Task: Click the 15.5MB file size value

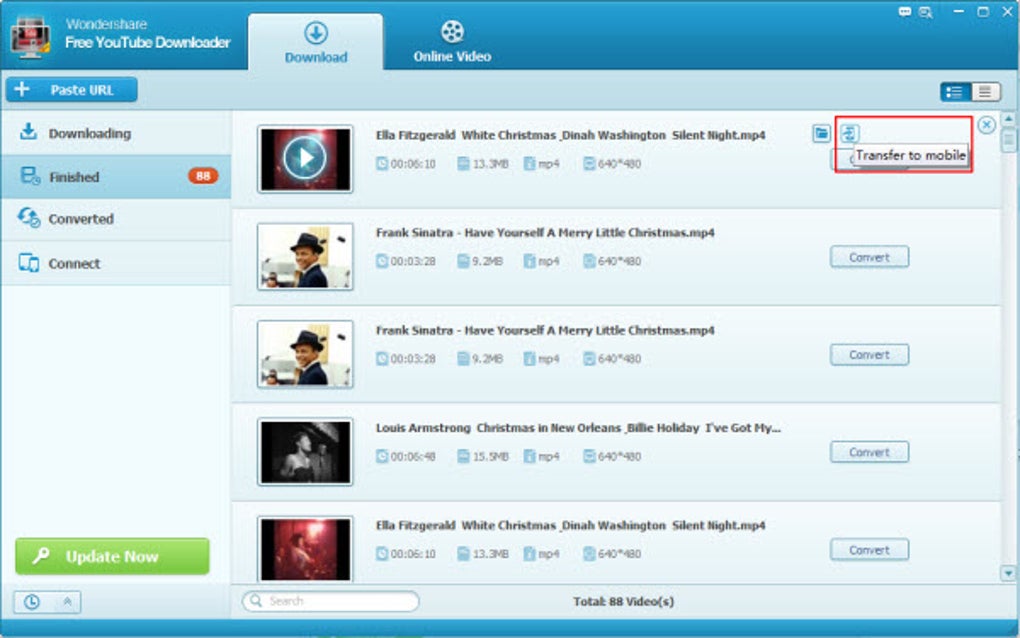Action: [490, 457]
